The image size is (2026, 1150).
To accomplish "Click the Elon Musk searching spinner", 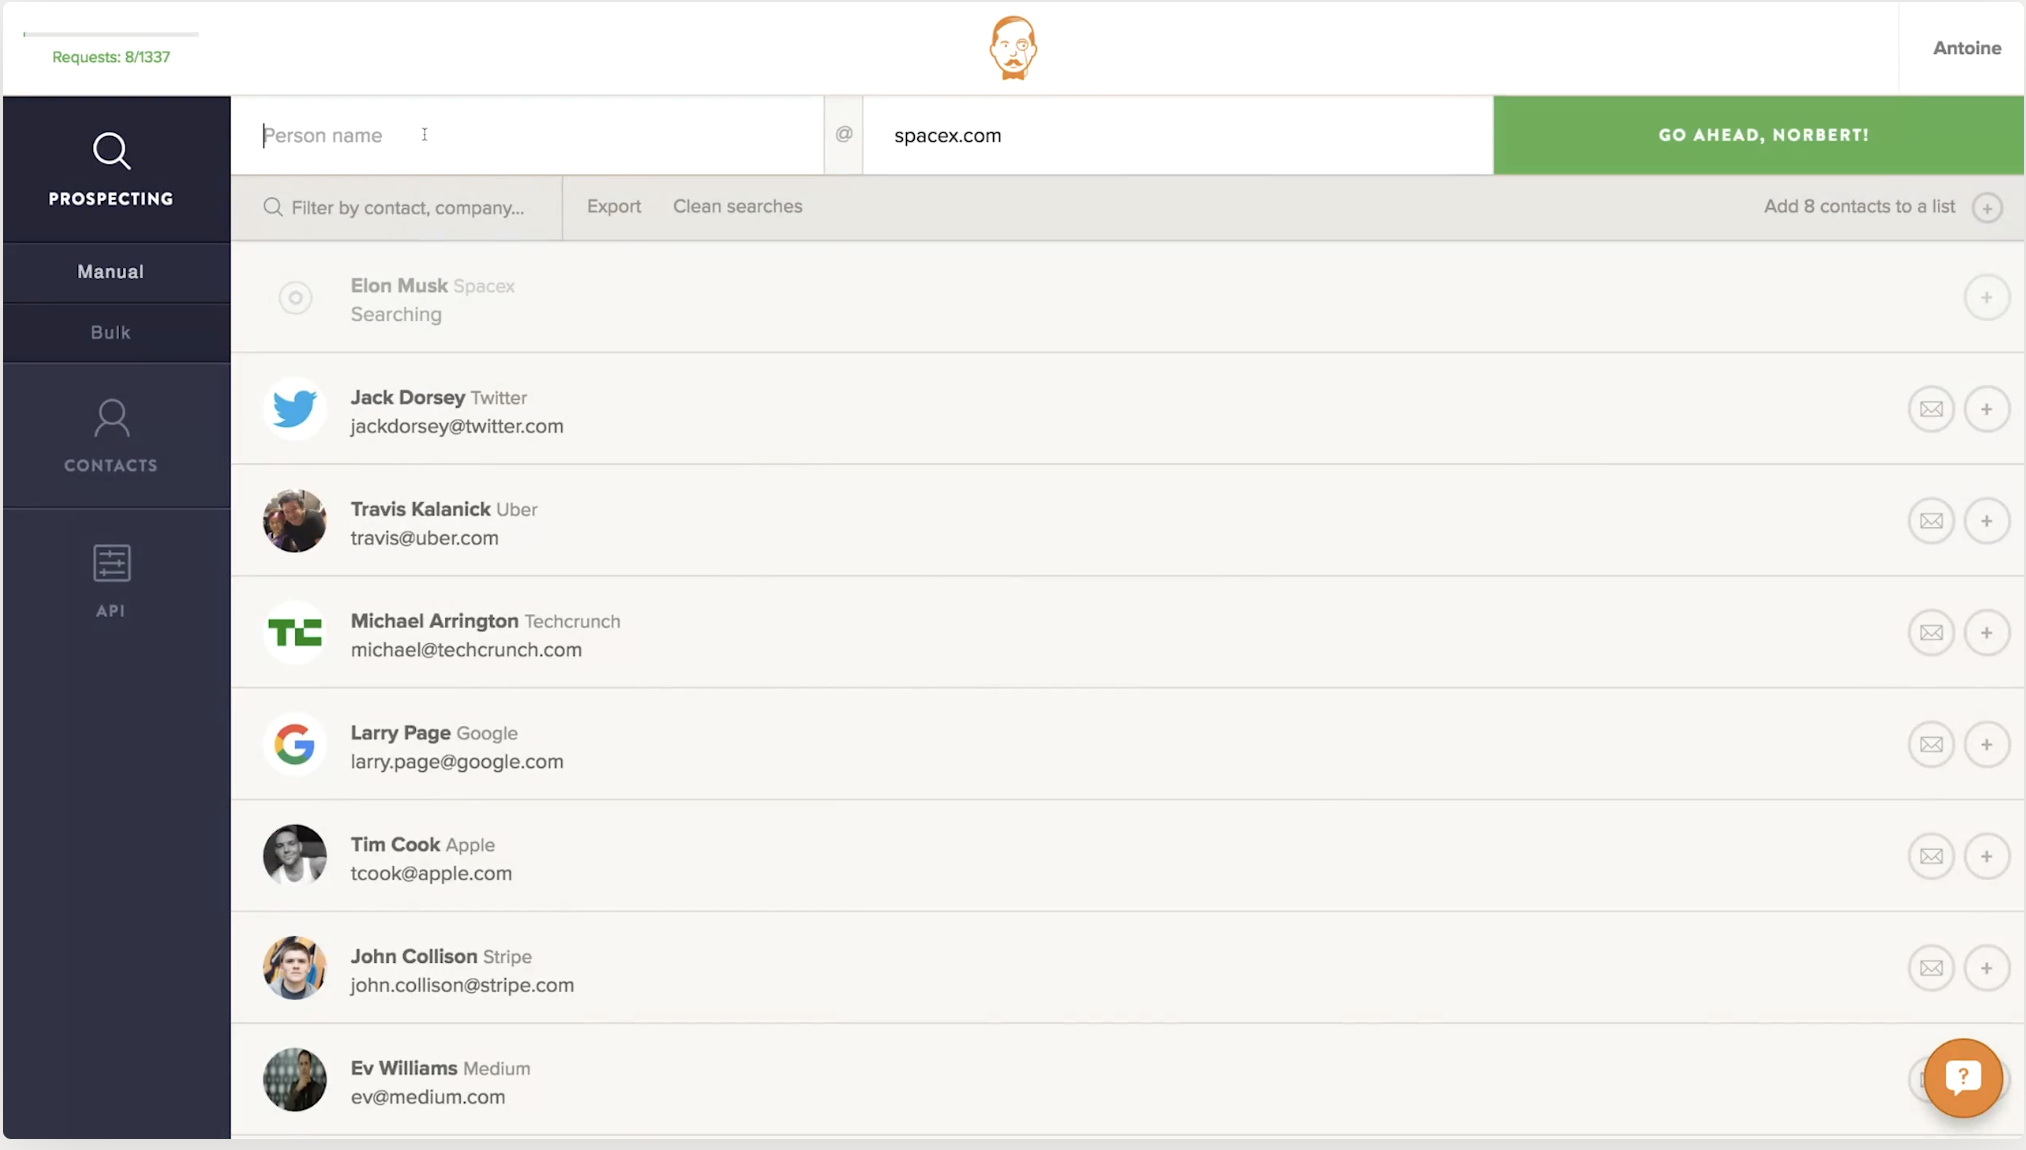I will pos(295,298).
